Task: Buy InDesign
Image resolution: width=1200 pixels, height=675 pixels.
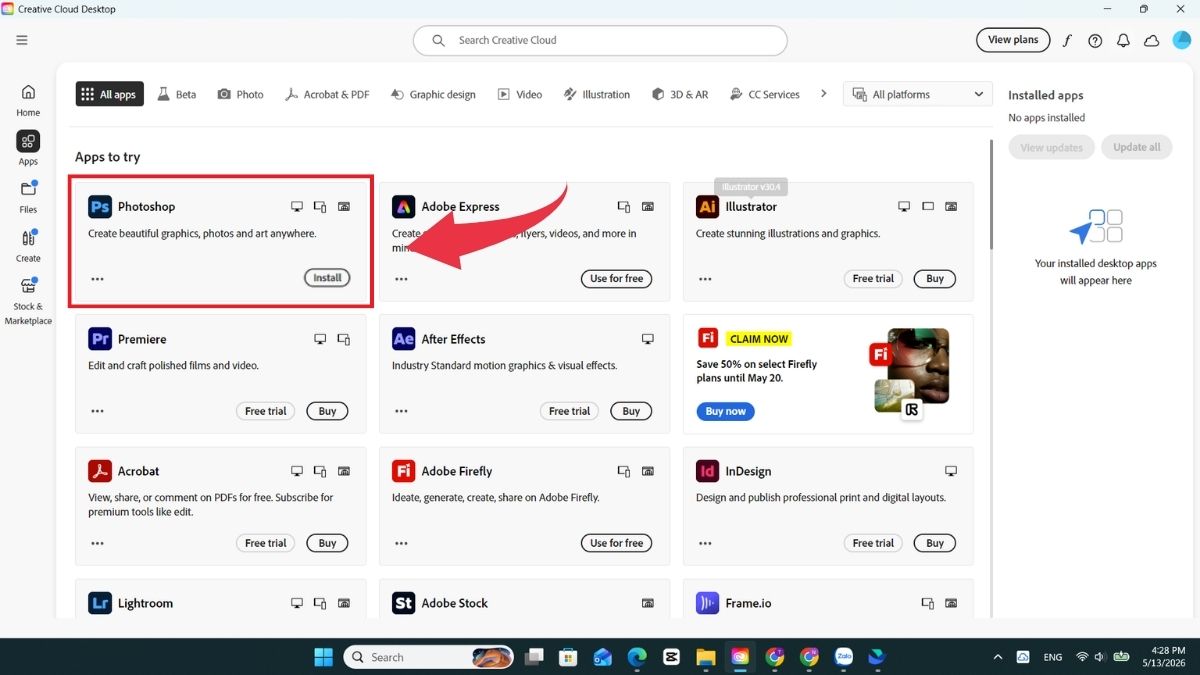Action: tap(935, 543)
